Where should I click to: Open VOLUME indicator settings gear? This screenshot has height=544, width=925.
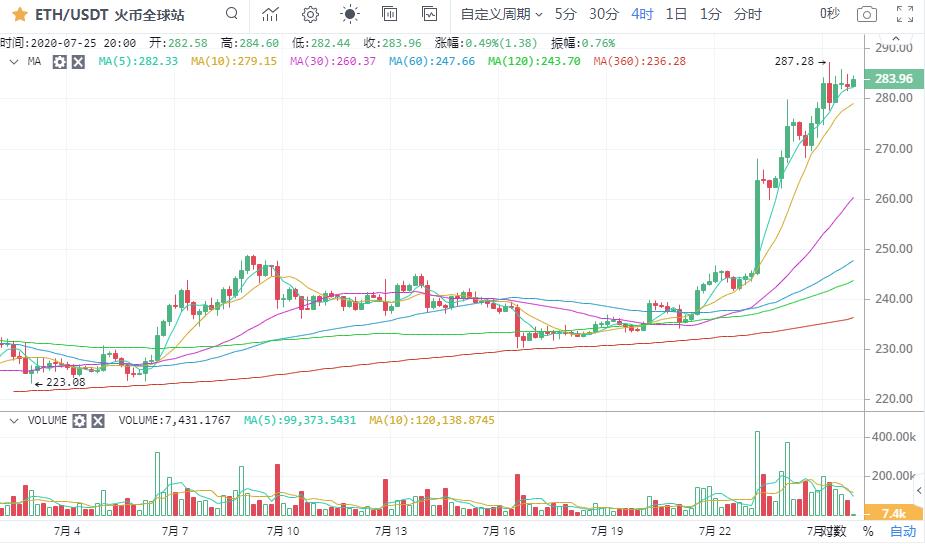pyautogui.click(x=80, y=421)
